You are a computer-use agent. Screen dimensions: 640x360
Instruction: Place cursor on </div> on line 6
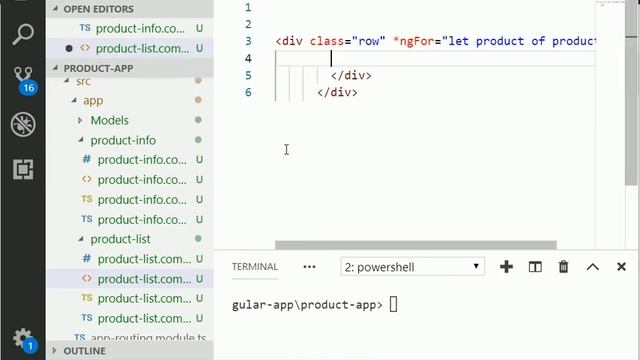[337, 93]
